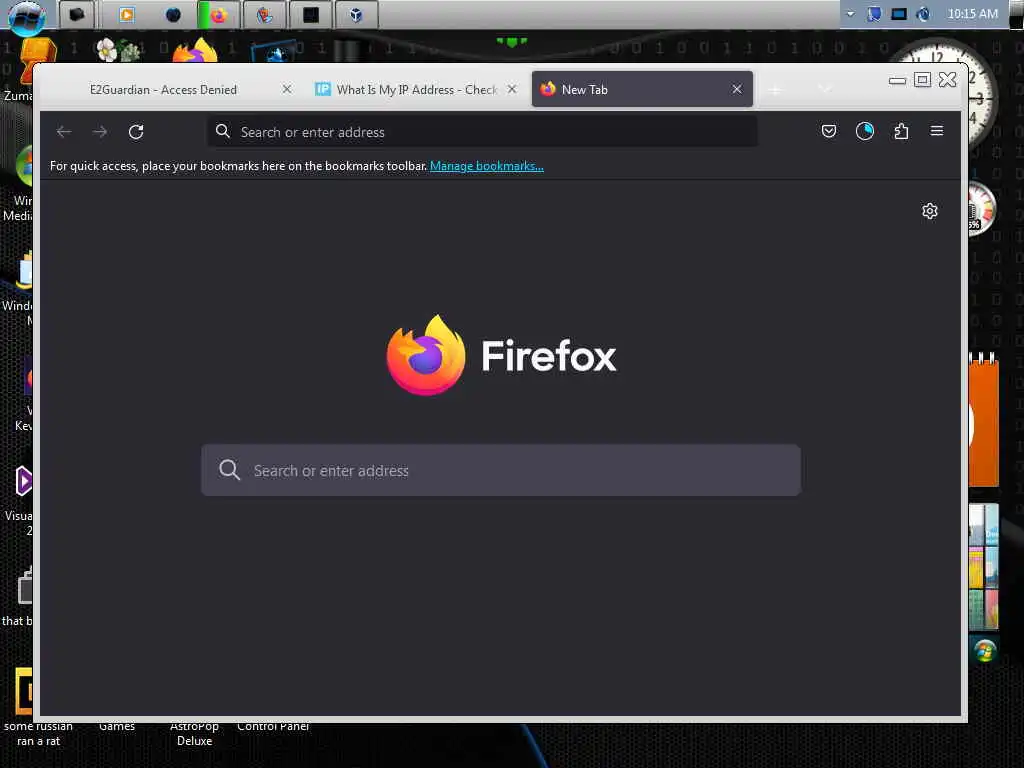Image resolution: width=1024 pixels, height=768 pixels.
Task: Select the AstroPop Deluxe desktop icon label
Action: (x=194, y=734)
